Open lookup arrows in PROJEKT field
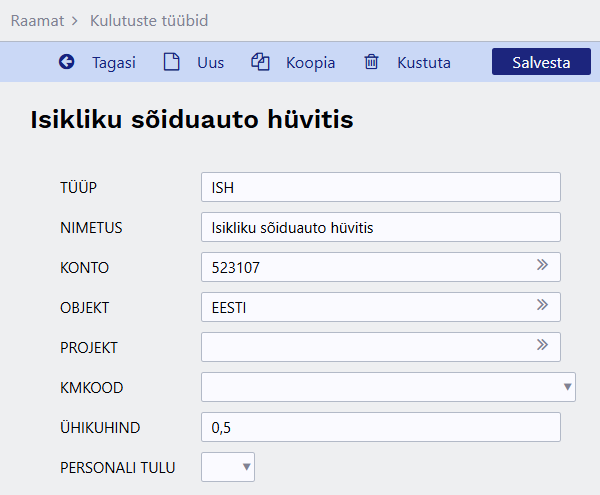Screen dimensions: 600x495 point(542,346)
